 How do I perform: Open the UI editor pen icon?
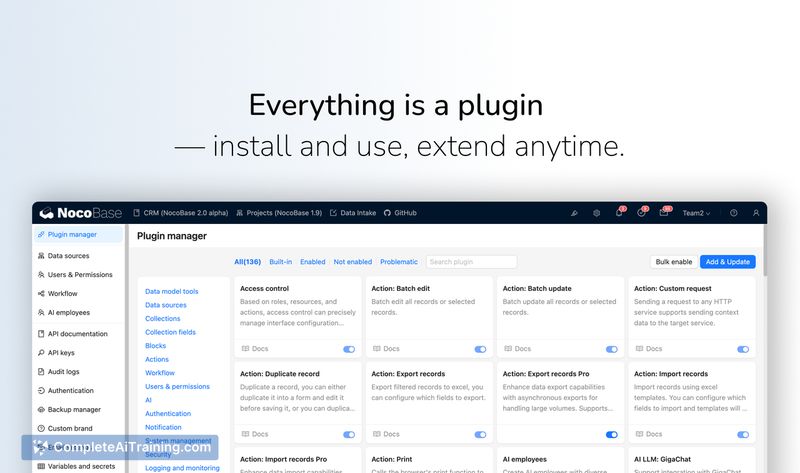[x=574, y=213]
